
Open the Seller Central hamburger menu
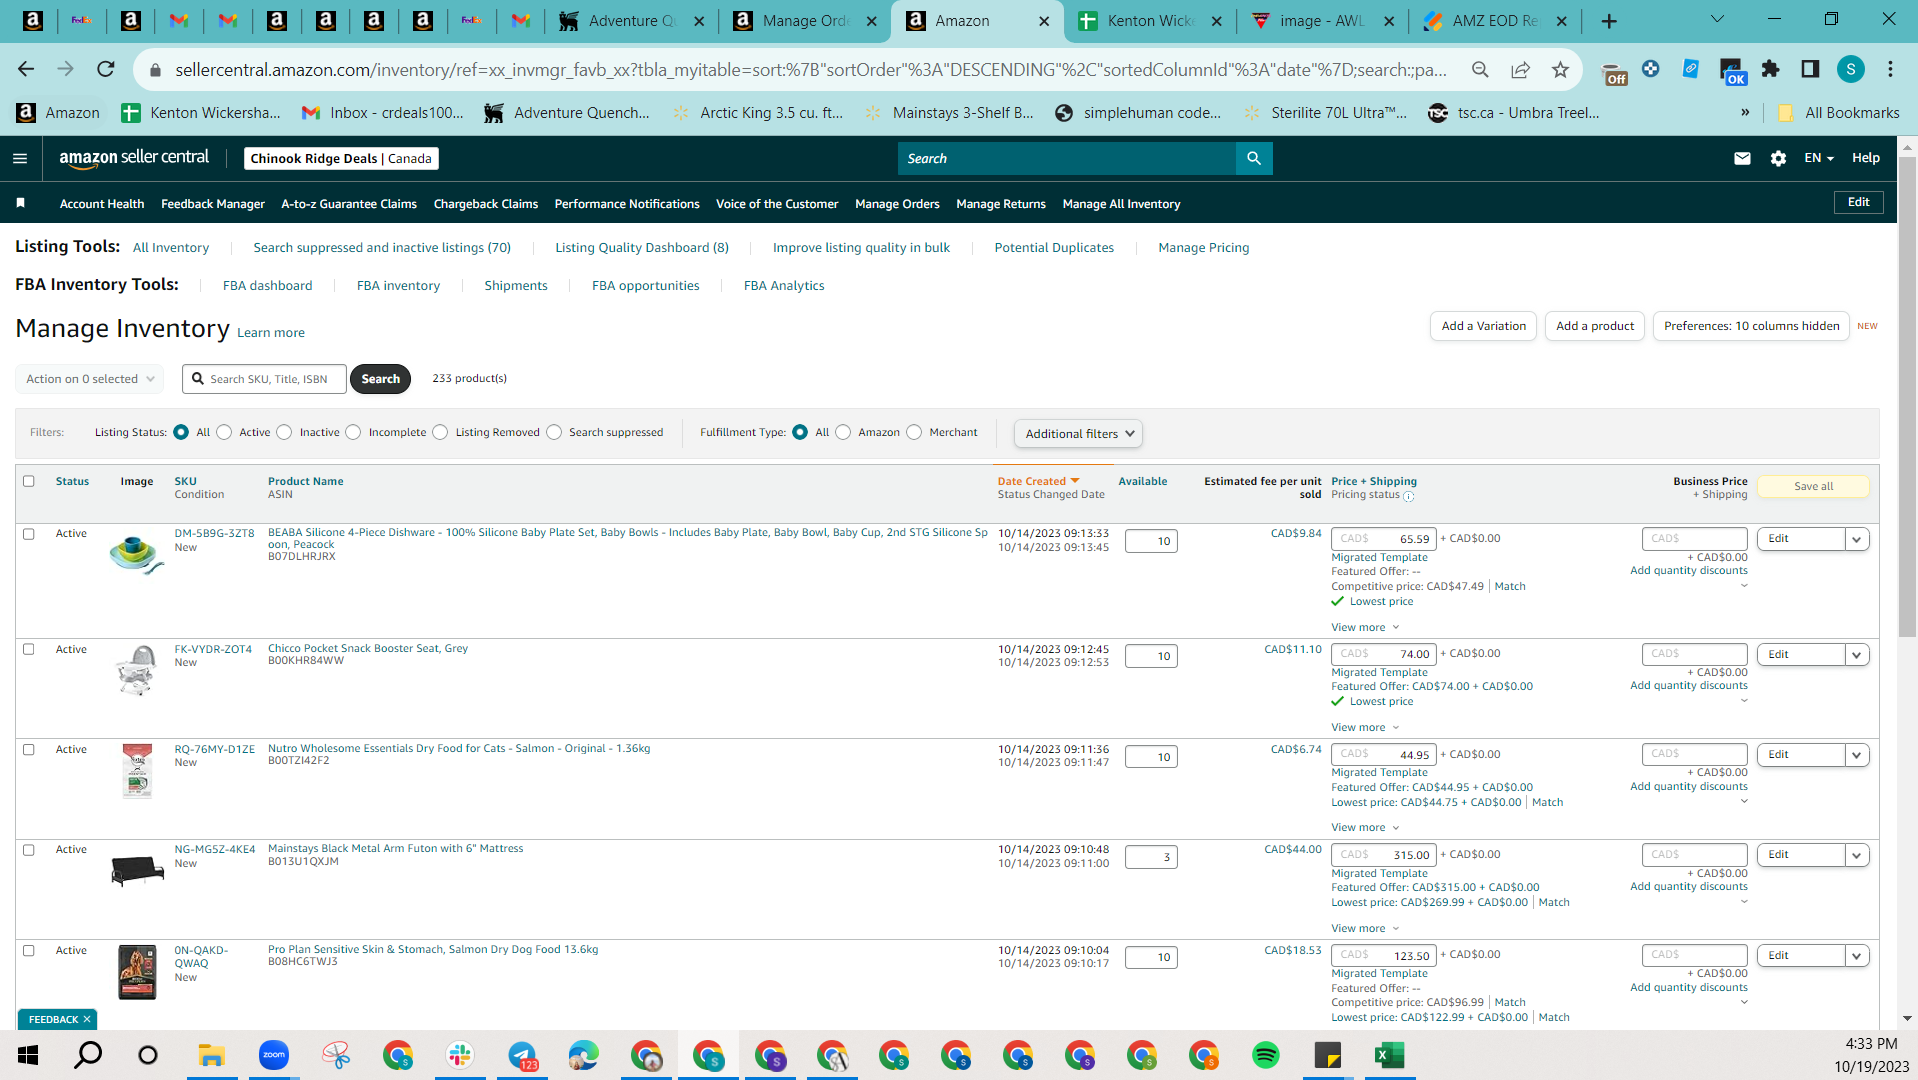(20, 158)
